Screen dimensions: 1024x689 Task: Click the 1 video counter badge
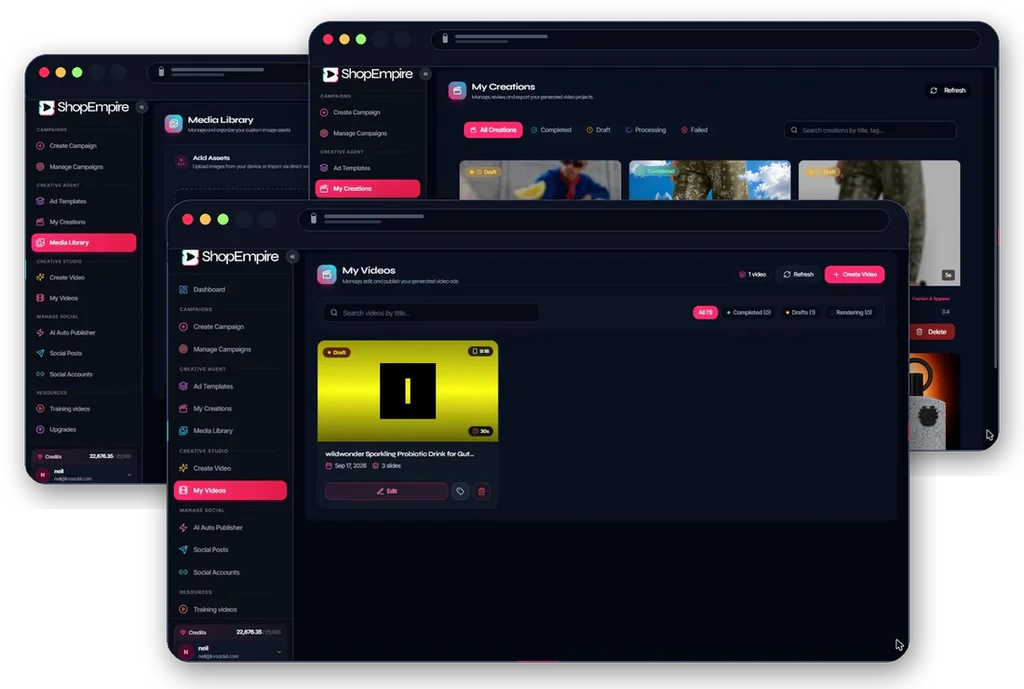pyautogui.click(x=752, y=274)
